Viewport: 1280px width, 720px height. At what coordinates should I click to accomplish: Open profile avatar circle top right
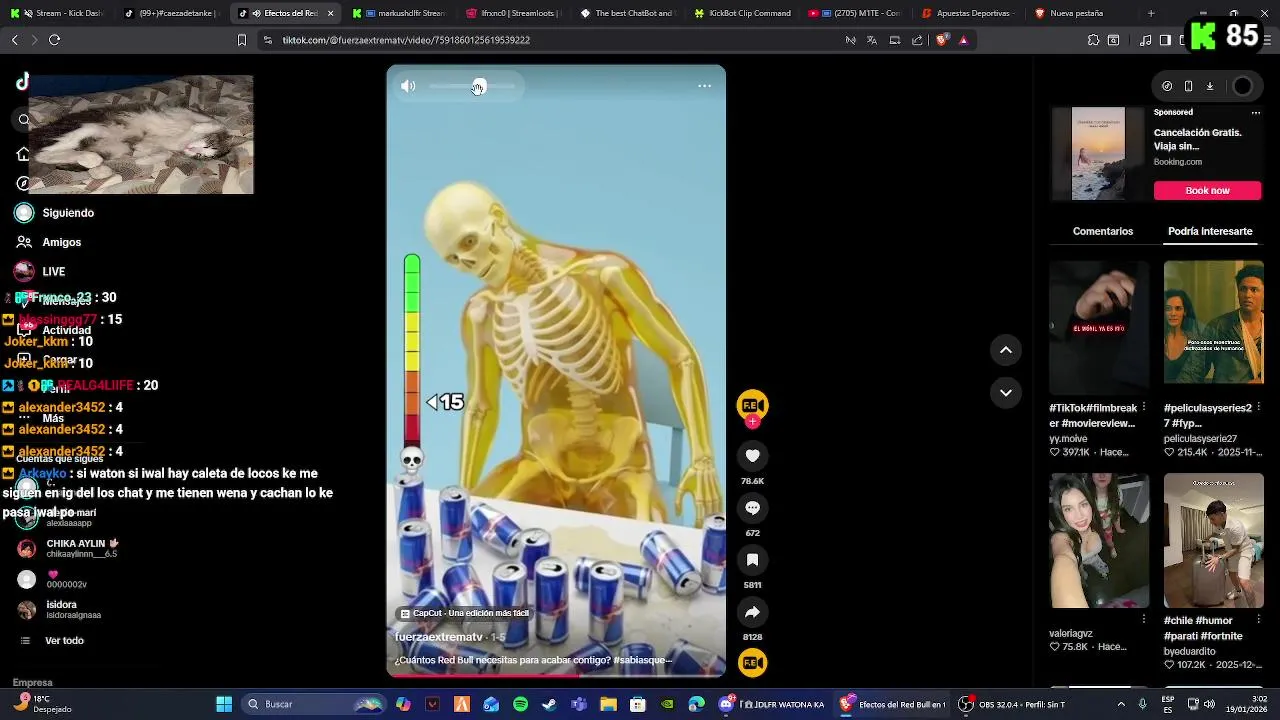(x=1243, y=86)
